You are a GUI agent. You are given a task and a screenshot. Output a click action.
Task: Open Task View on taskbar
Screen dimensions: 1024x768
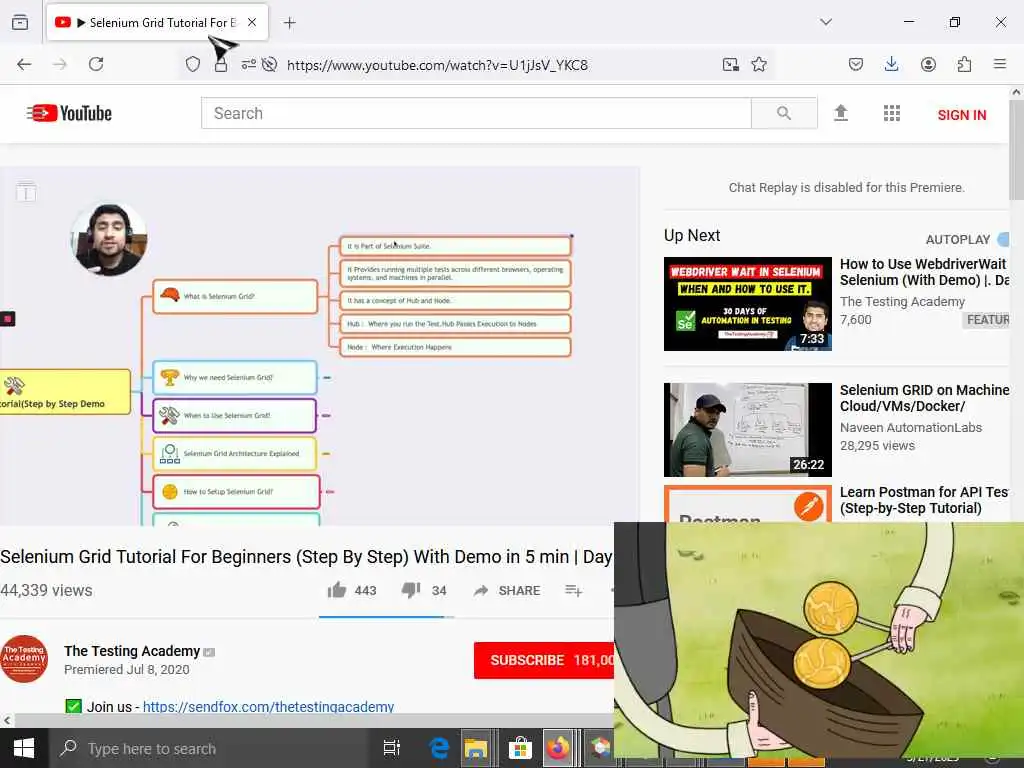(392, 748)
